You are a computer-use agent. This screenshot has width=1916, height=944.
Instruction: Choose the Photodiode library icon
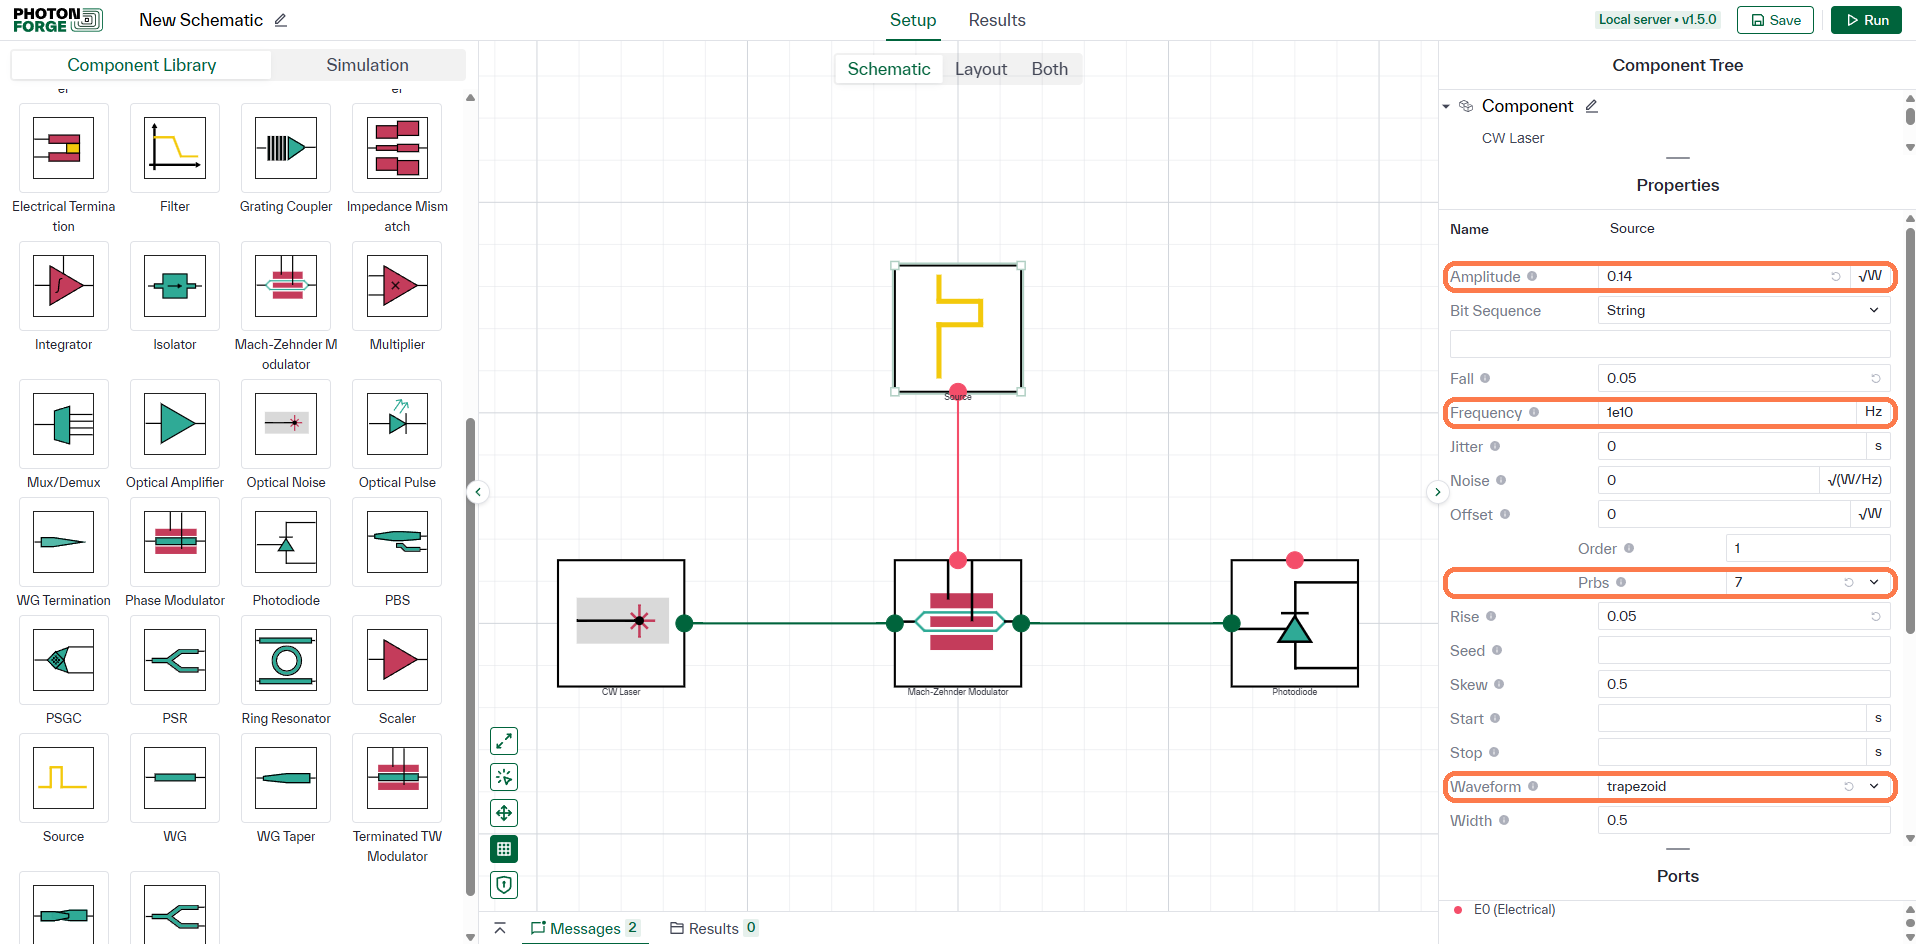286,542
